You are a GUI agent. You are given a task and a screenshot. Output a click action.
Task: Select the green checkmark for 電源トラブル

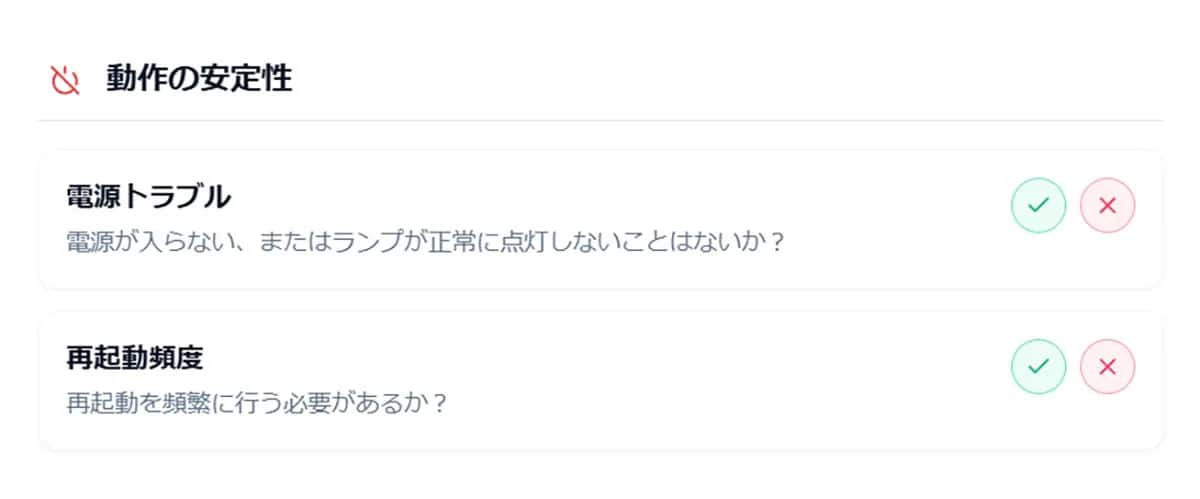click(x=1039, y=205)
